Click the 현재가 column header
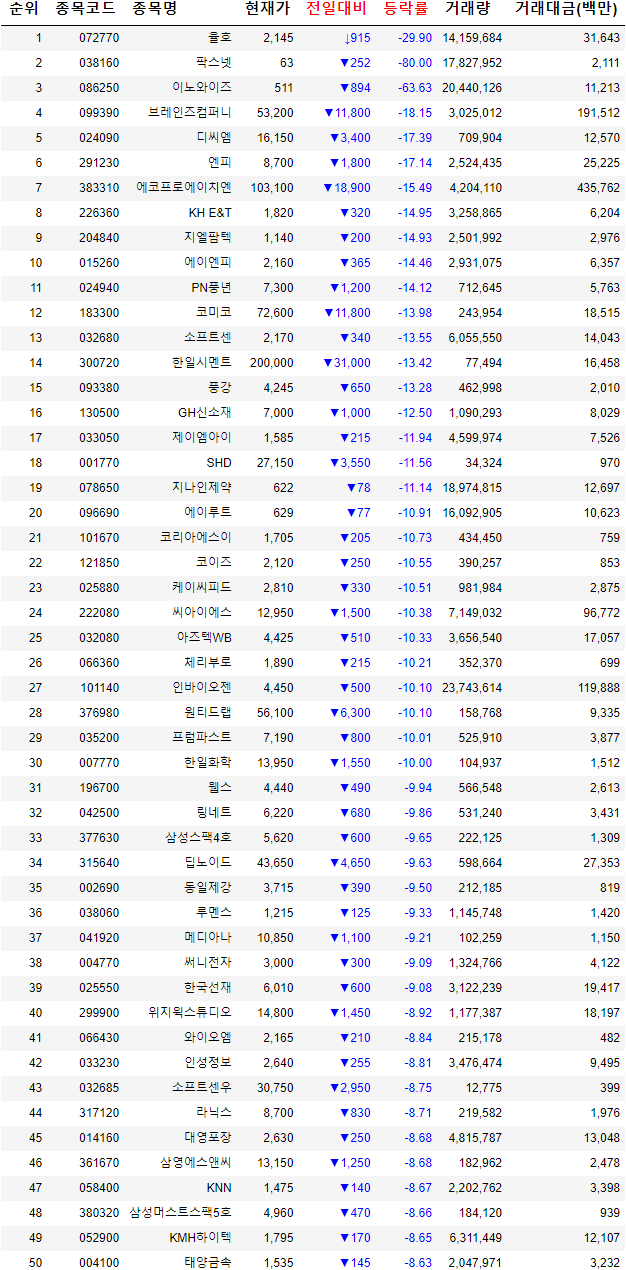The height and width of the screenshot is (1270, 626). coord(268,11)
